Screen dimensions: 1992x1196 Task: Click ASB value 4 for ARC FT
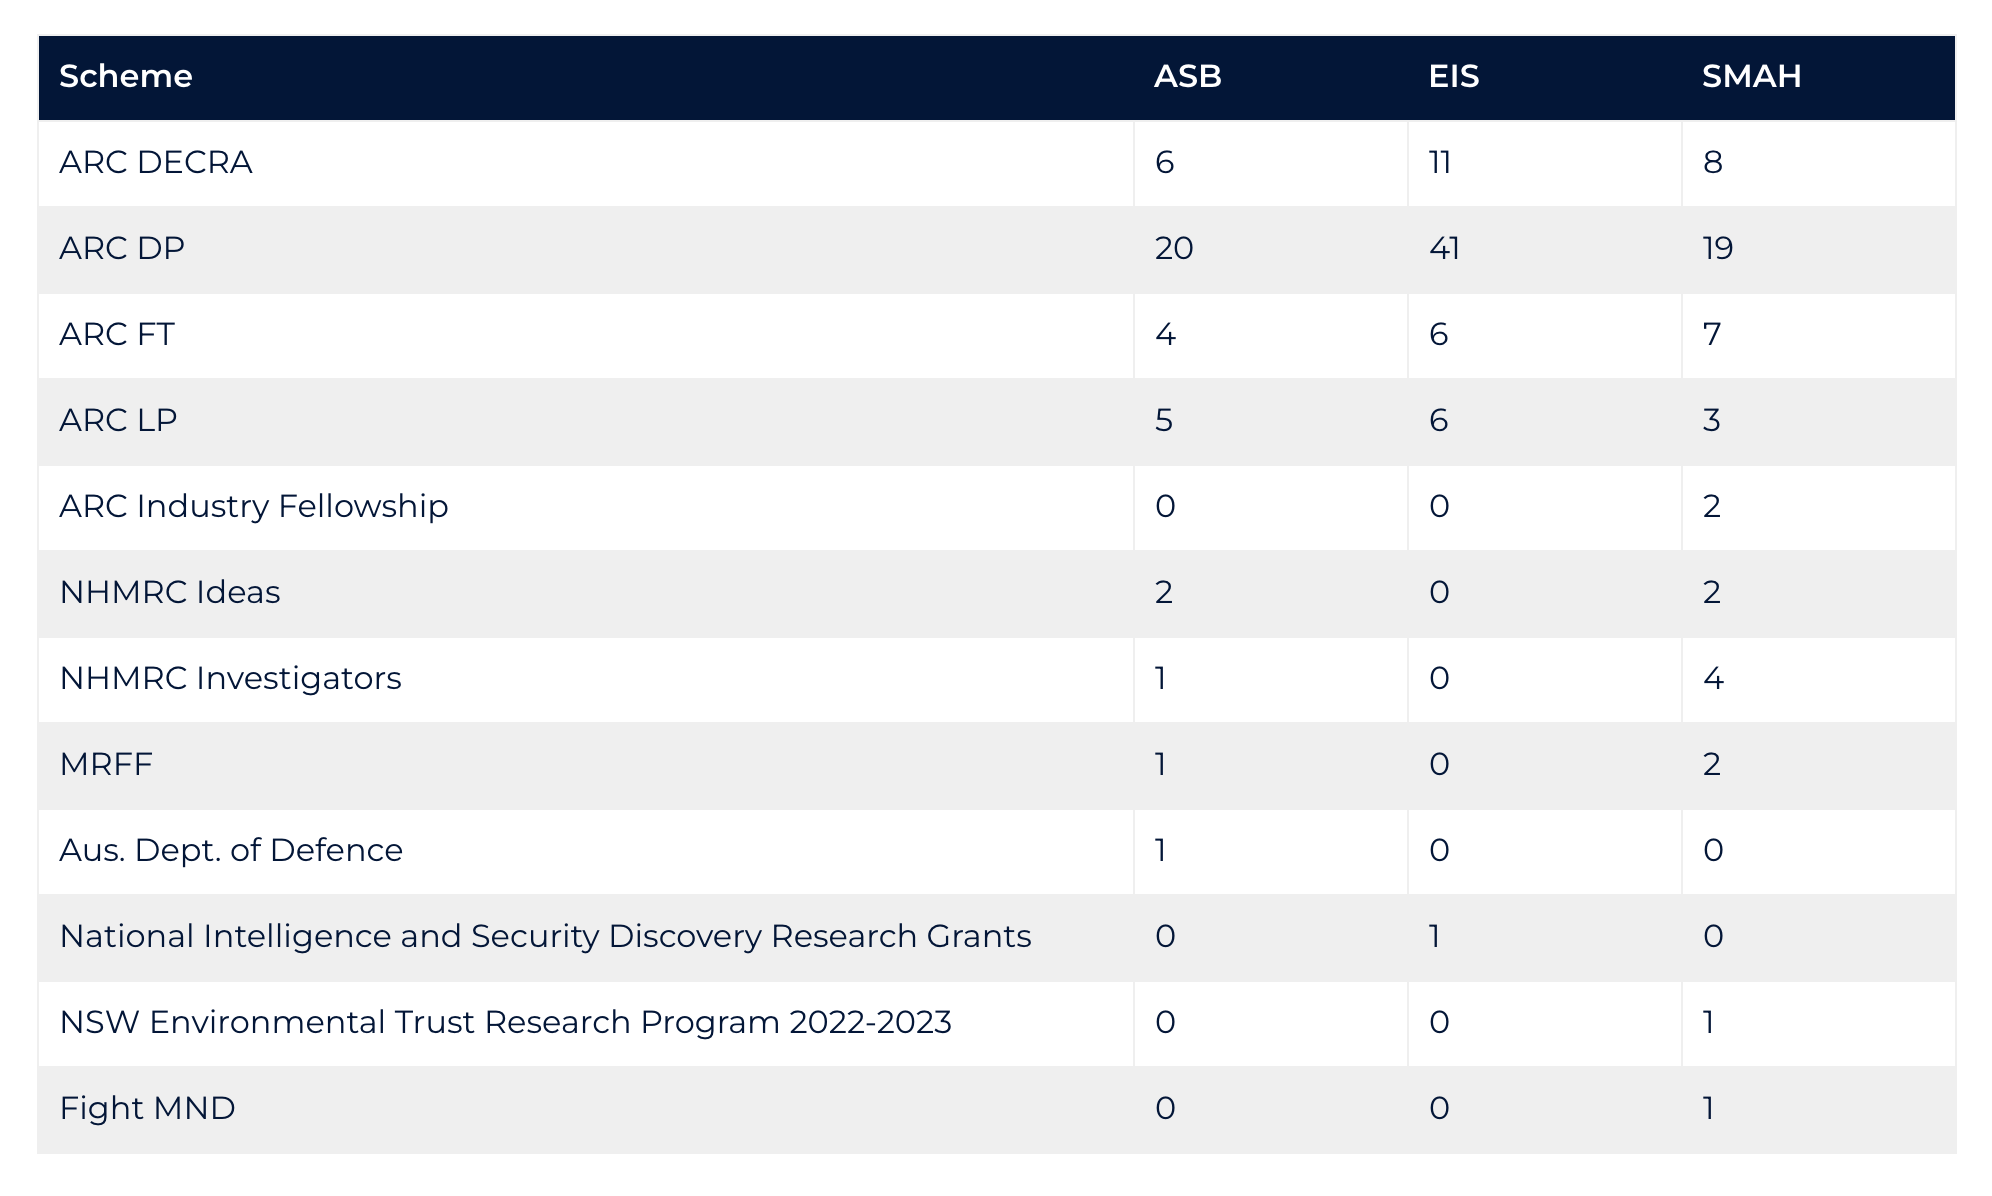click(1165, 334)
